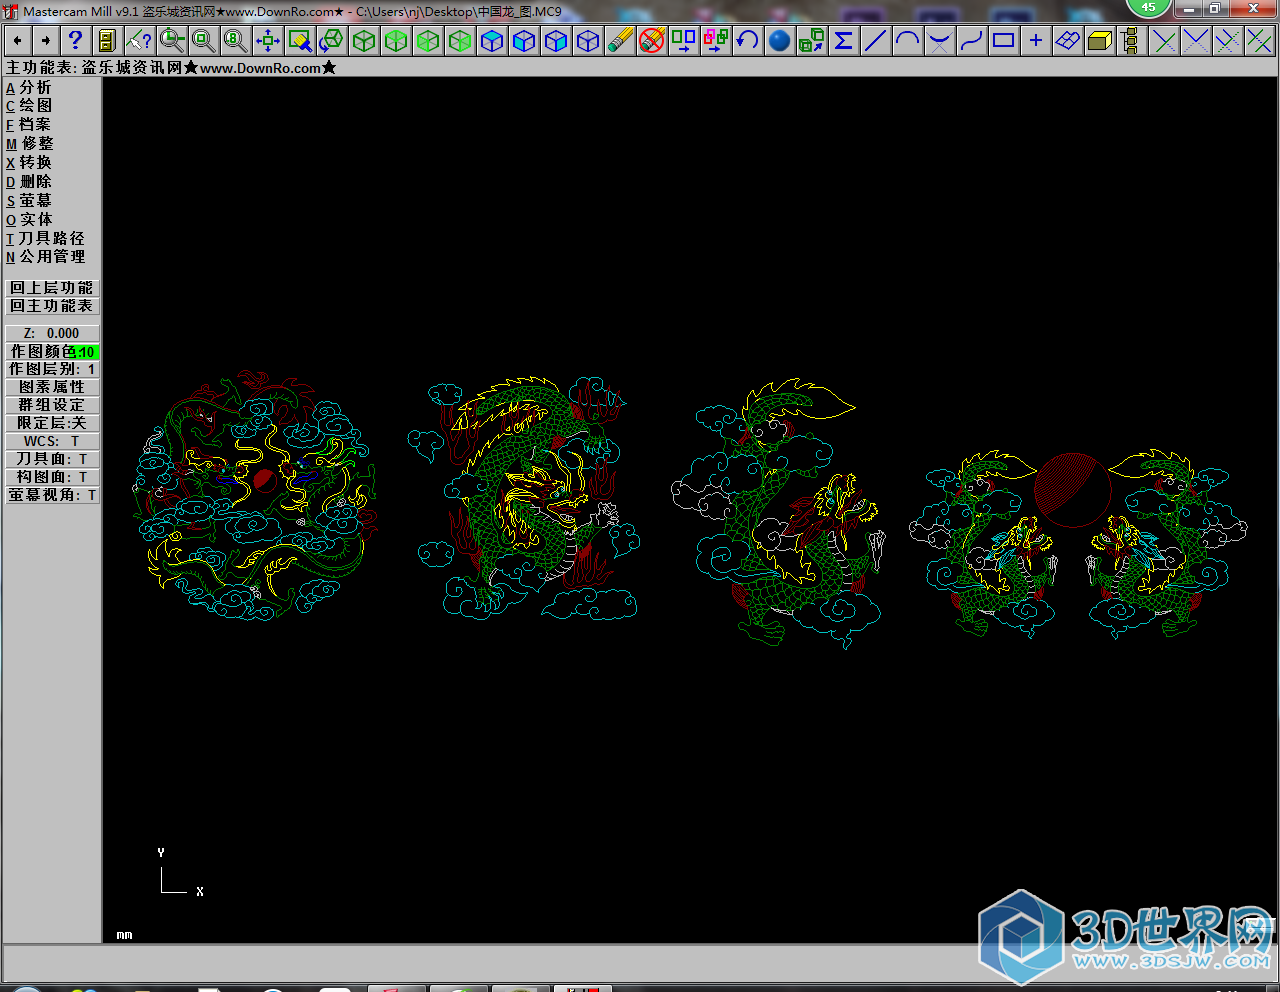
Task: Click 回上层功能 (Backup) button
Action: (52, 288)
